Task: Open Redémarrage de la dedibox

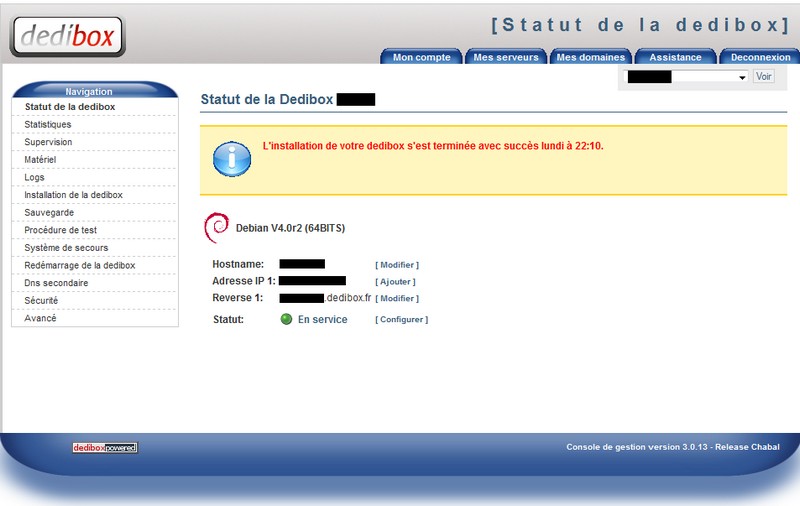Action: [80, 265]
